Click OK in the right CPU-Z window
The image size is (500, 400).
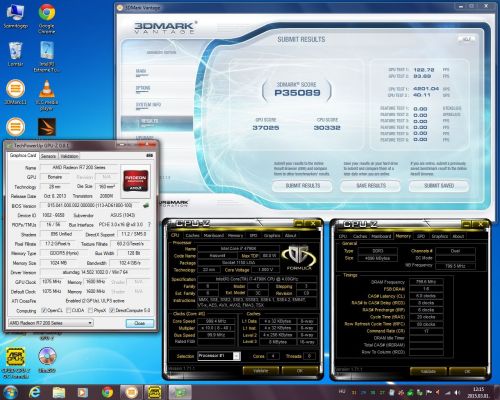pyautogui.click(x=467, y=371)
